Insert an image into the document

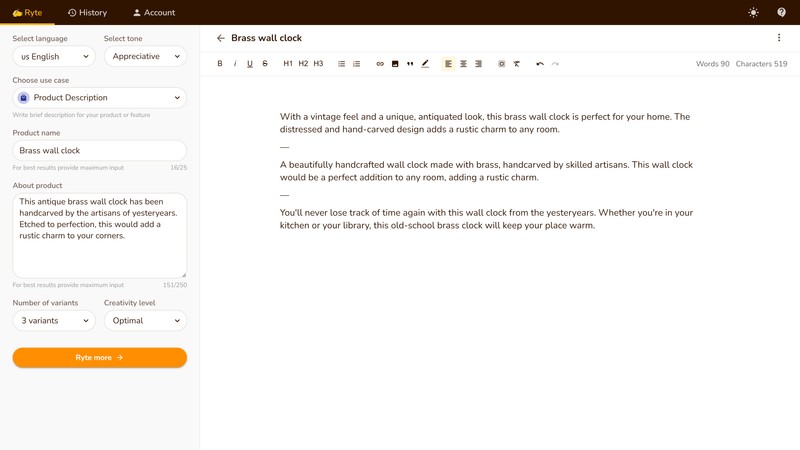tap(395, 64)
